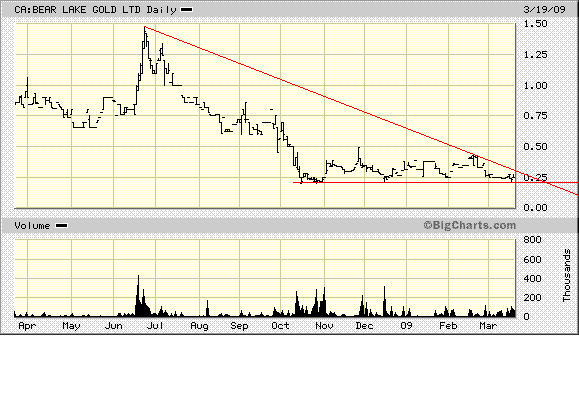
Task: Select the 0.50 price axis label
Action: coord(535,147)
